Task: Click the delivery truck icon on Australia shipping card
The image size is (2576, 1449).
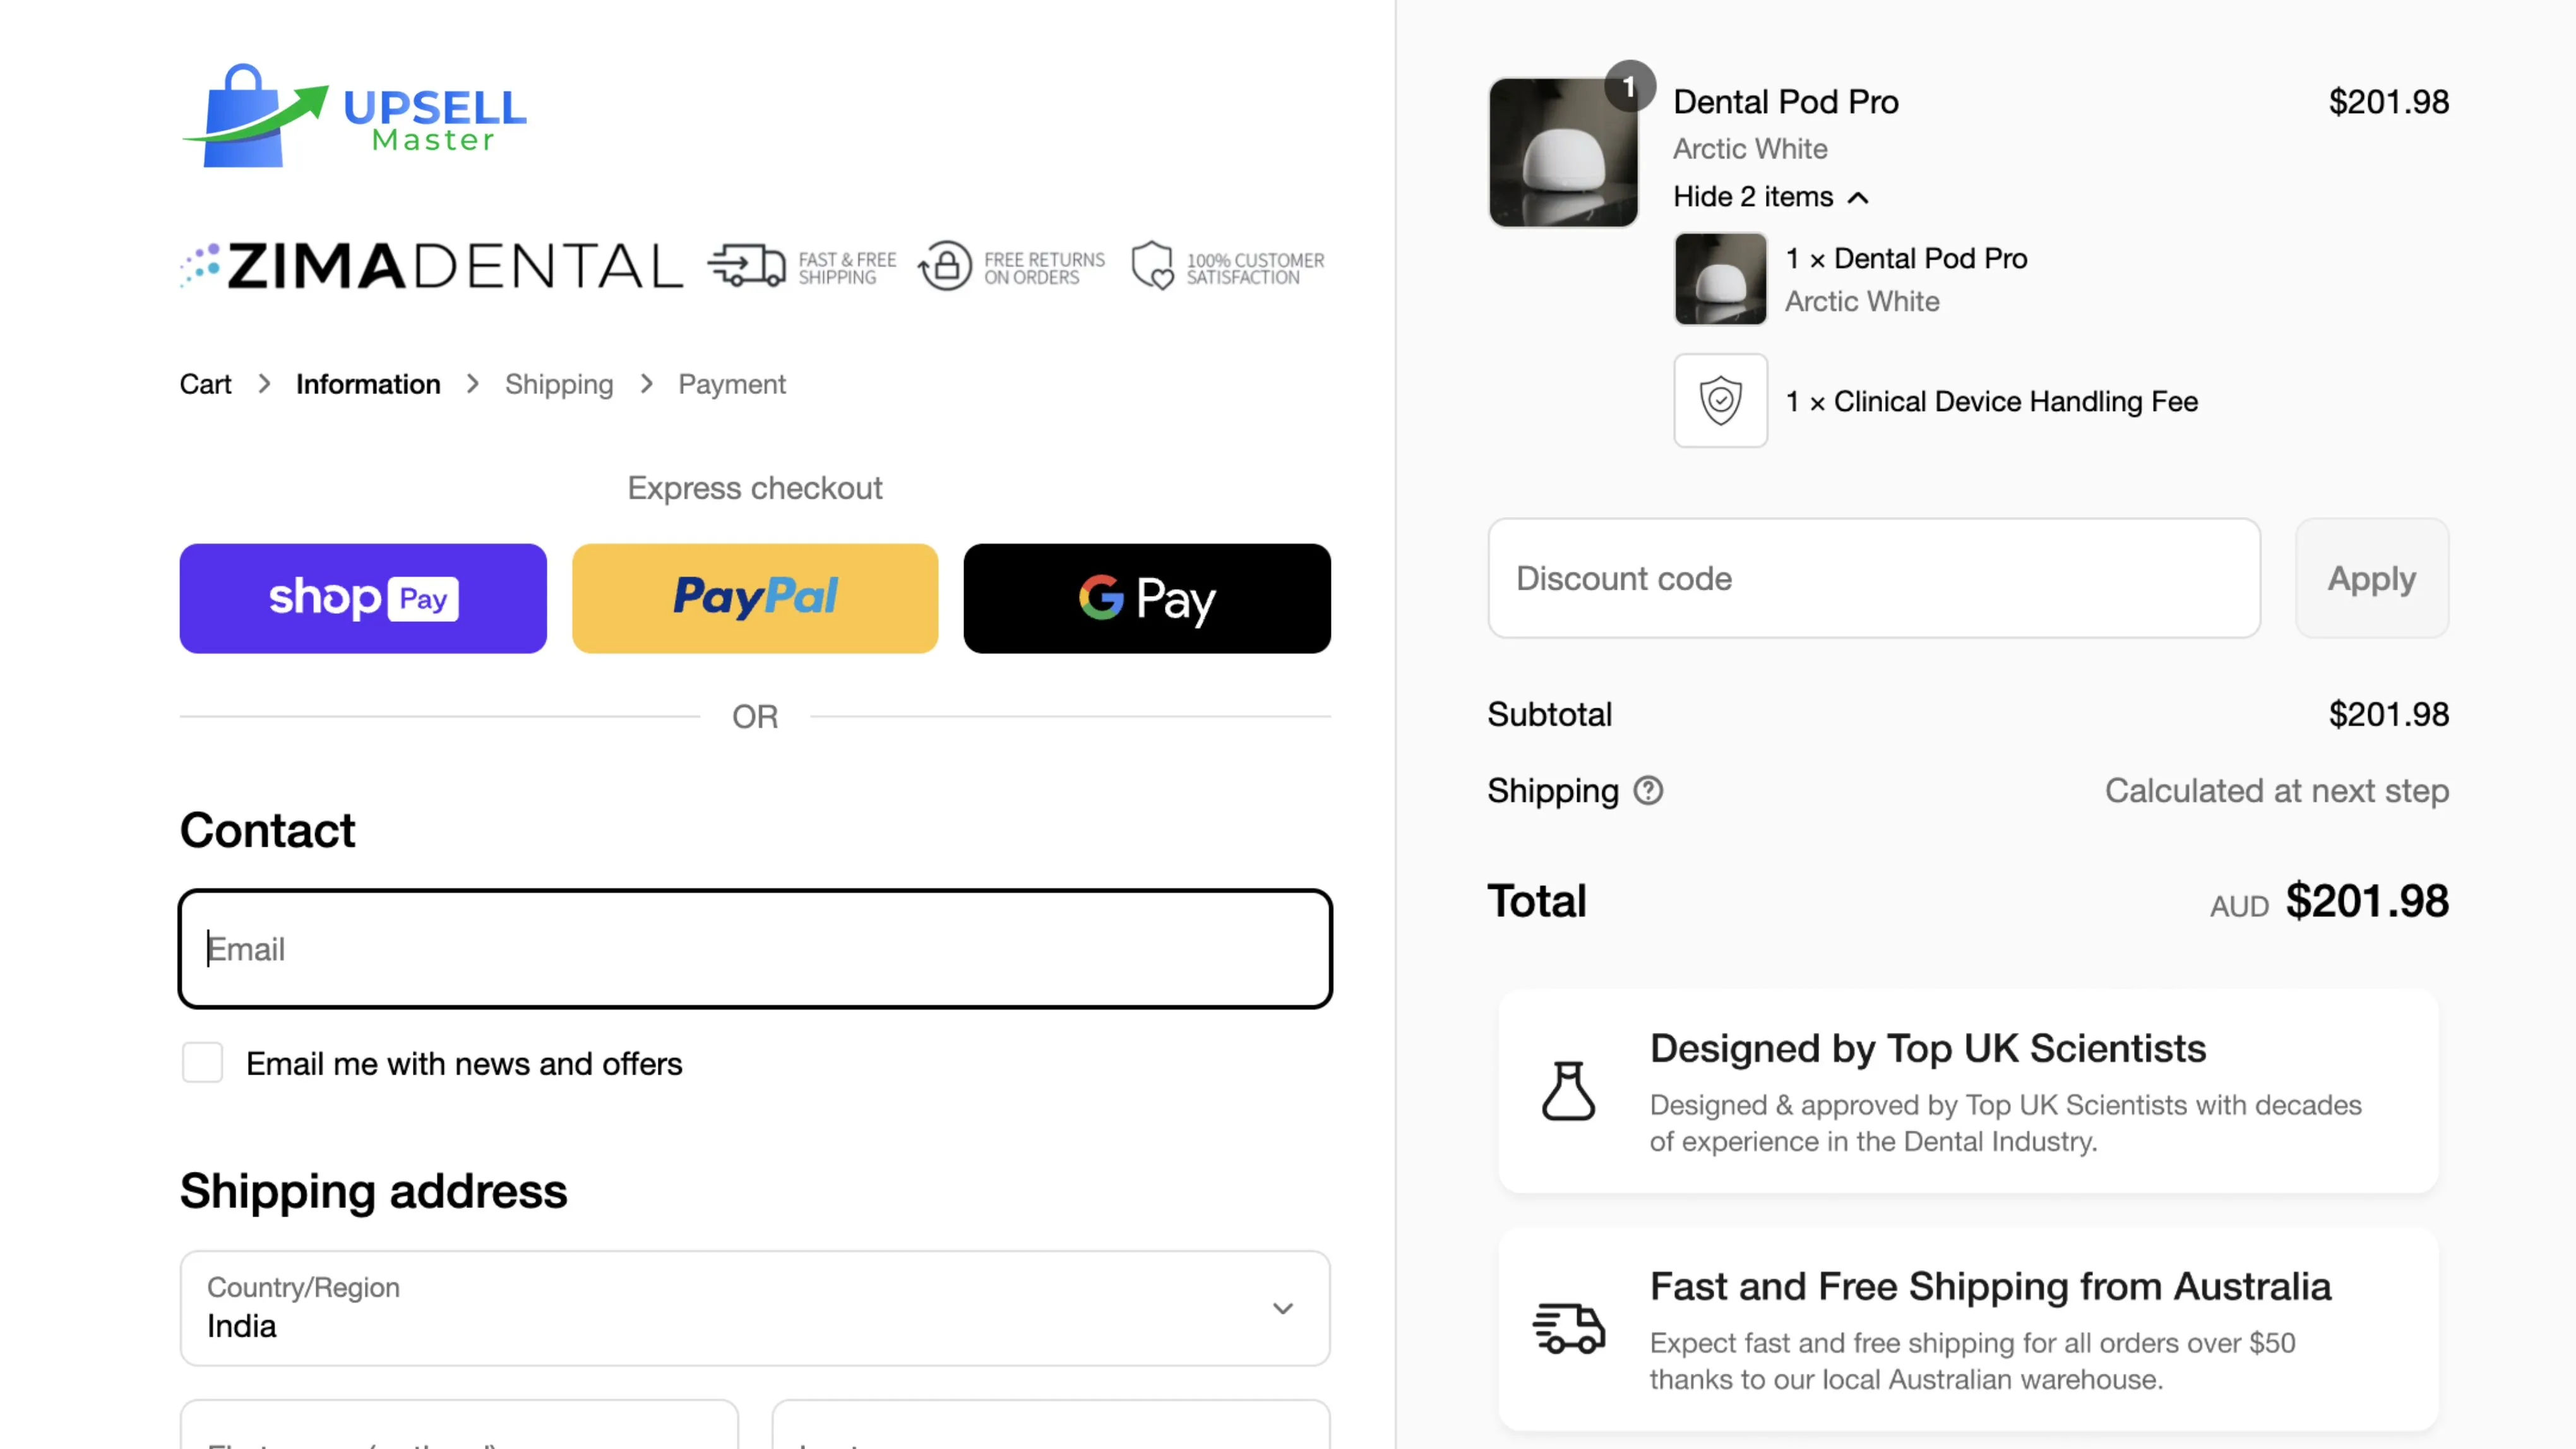Action: coord(1568,1329)
